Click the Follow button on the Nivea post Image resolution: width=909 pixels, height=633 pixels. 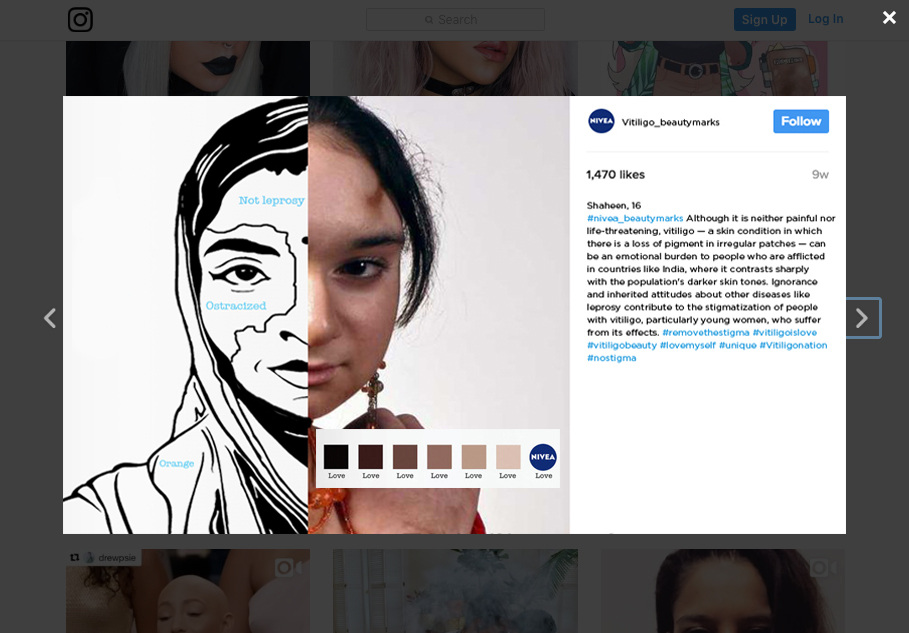(x=800, y=121)
